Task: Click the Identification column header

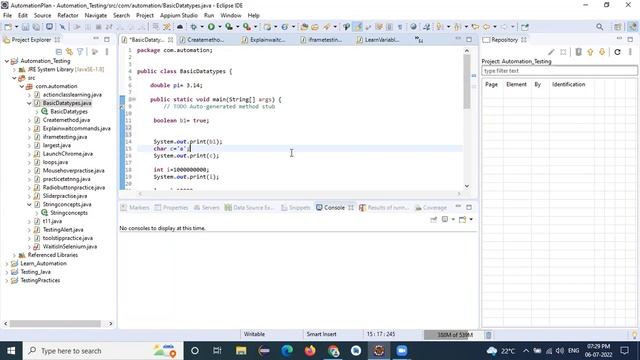Action: [x=569, y=84]
